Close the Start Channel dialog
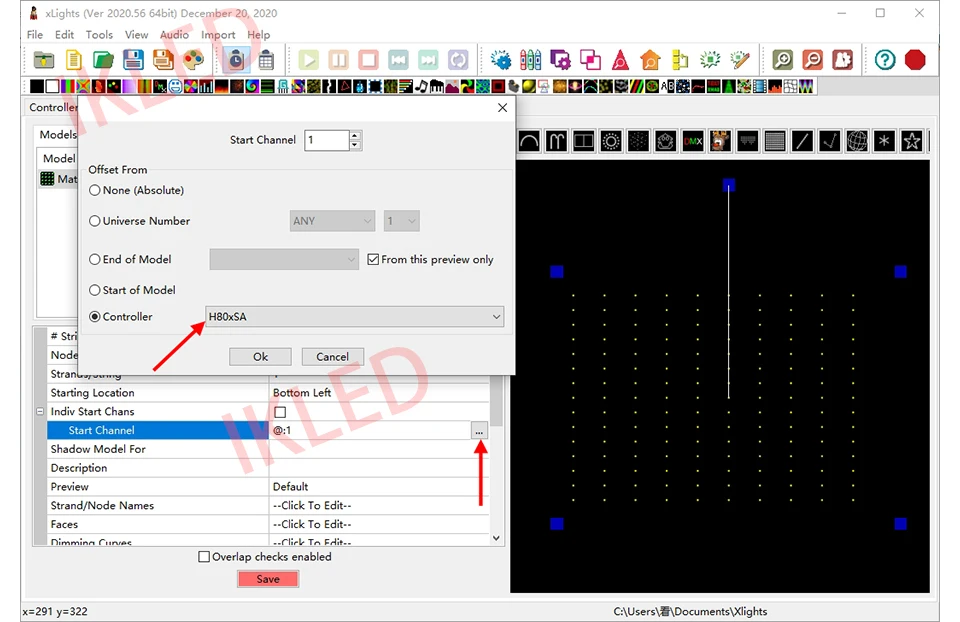Image resolution: width=960 pixels, height=622 pixels. (x=503, y=108)
